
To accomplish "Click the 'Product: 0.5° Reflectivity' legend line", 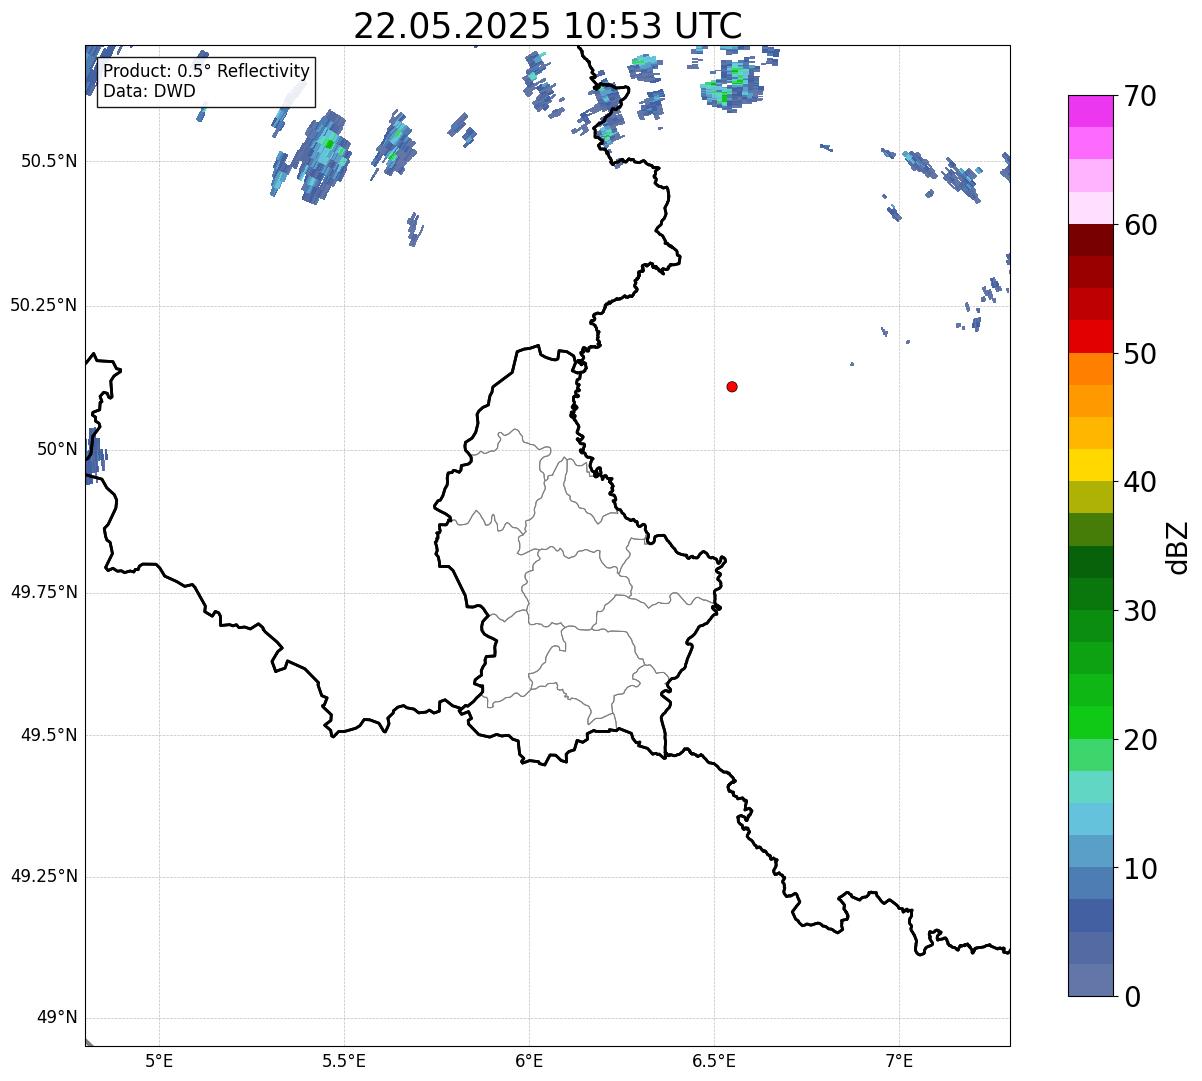I will tap(206, 72).
